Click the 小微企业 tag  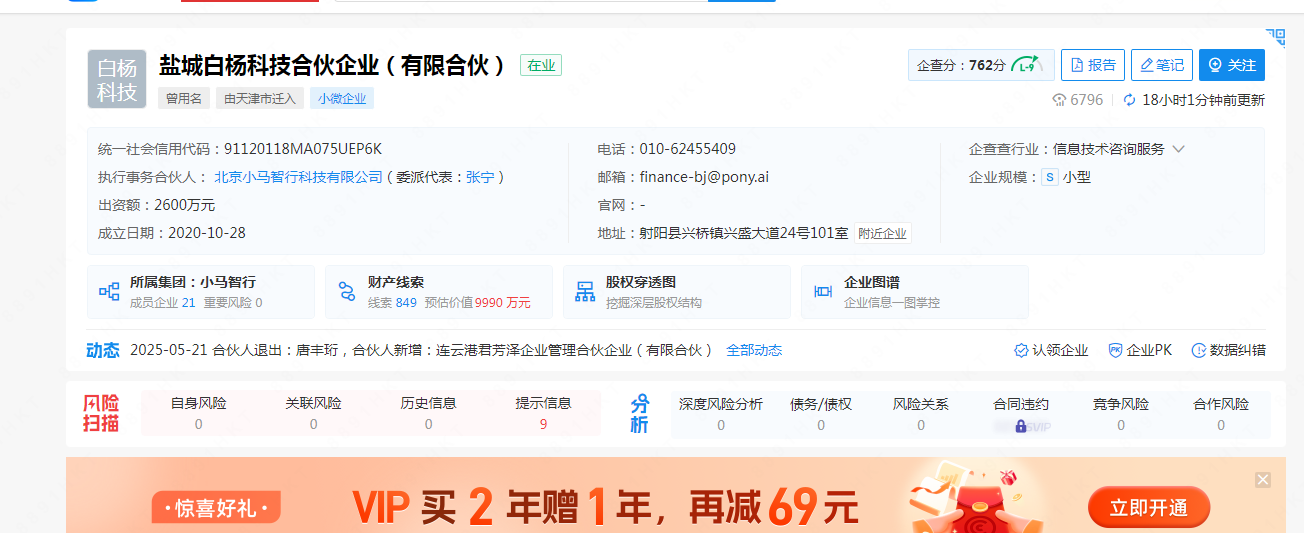[x=342, y=99]
